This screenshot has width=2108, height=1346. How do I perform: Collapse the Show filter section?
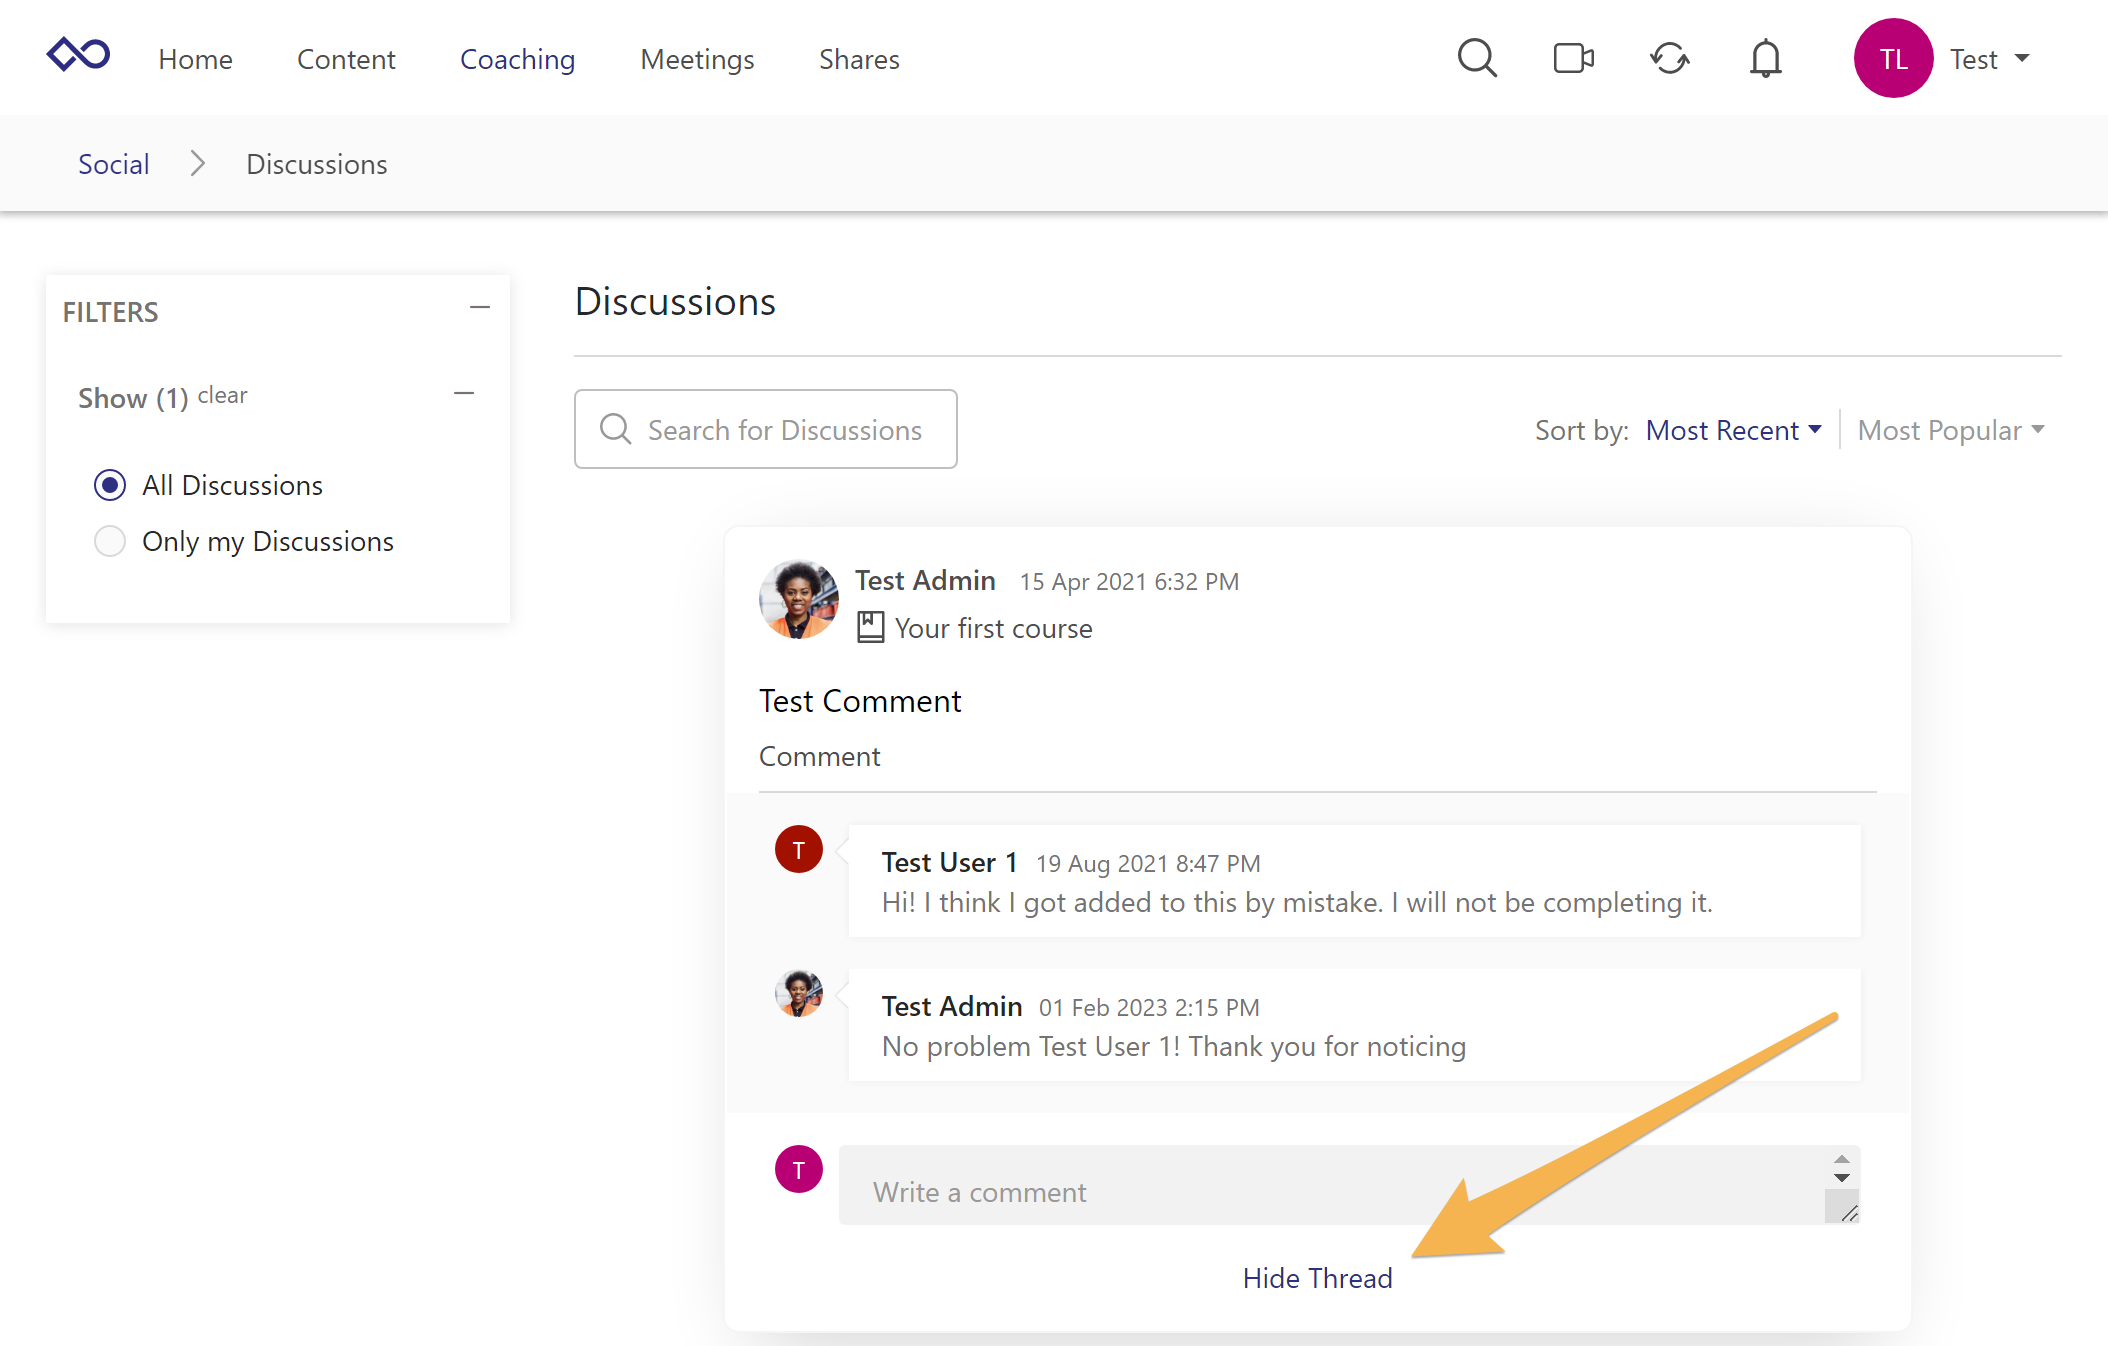click(x=464, y=394)
